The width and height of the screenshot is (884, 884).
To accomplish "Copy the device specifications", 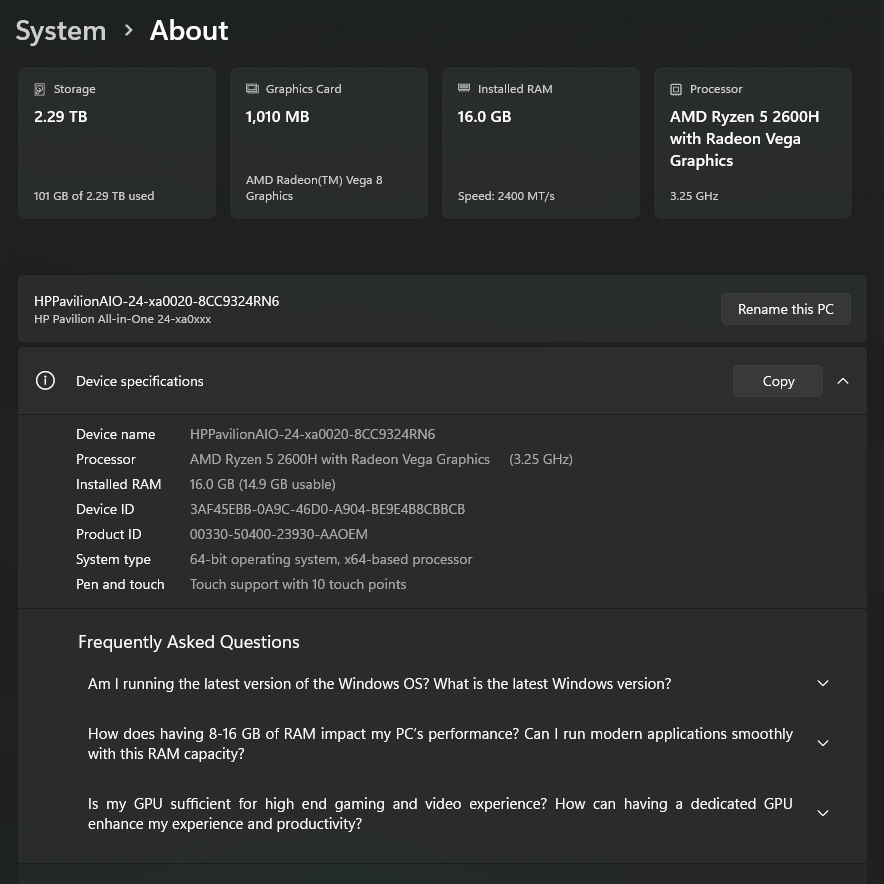I will (778, 381).
